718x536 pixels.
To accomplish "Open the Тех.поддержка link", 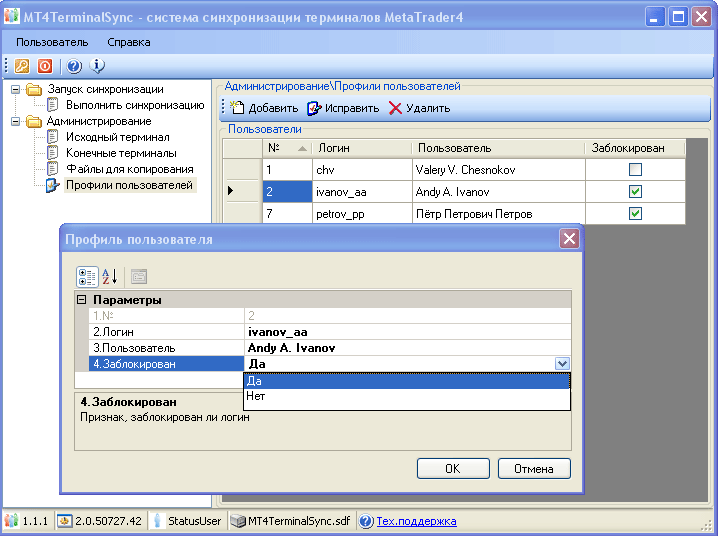I will [416, 521].
